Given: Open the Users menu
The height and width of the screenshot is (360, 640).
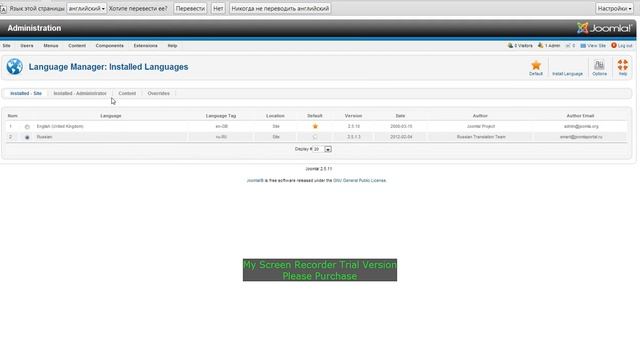Looking at the screenshot, I should coord(27,46).
